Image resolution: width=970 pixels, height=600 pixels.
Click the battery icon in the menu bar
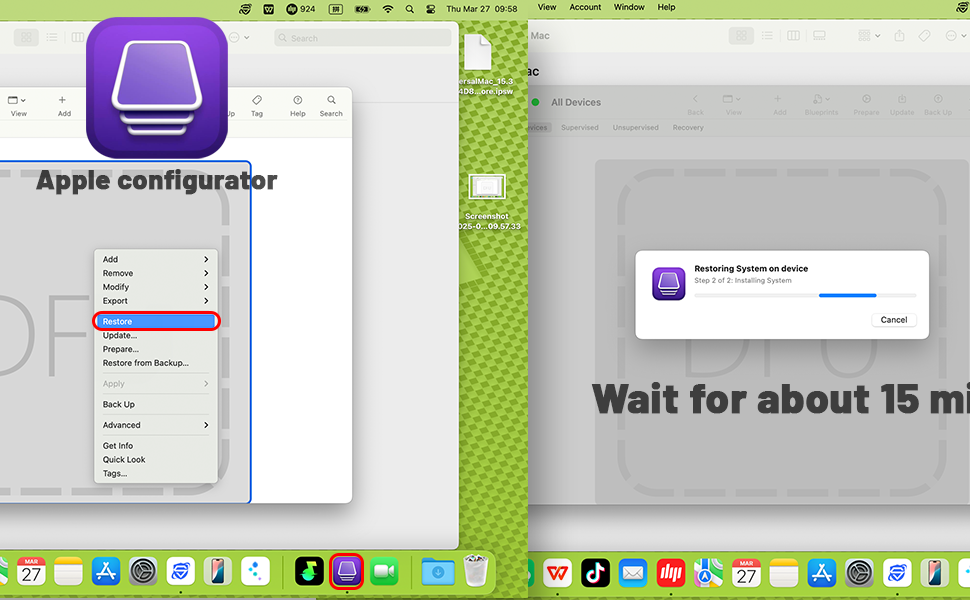[x=362, y=9]
